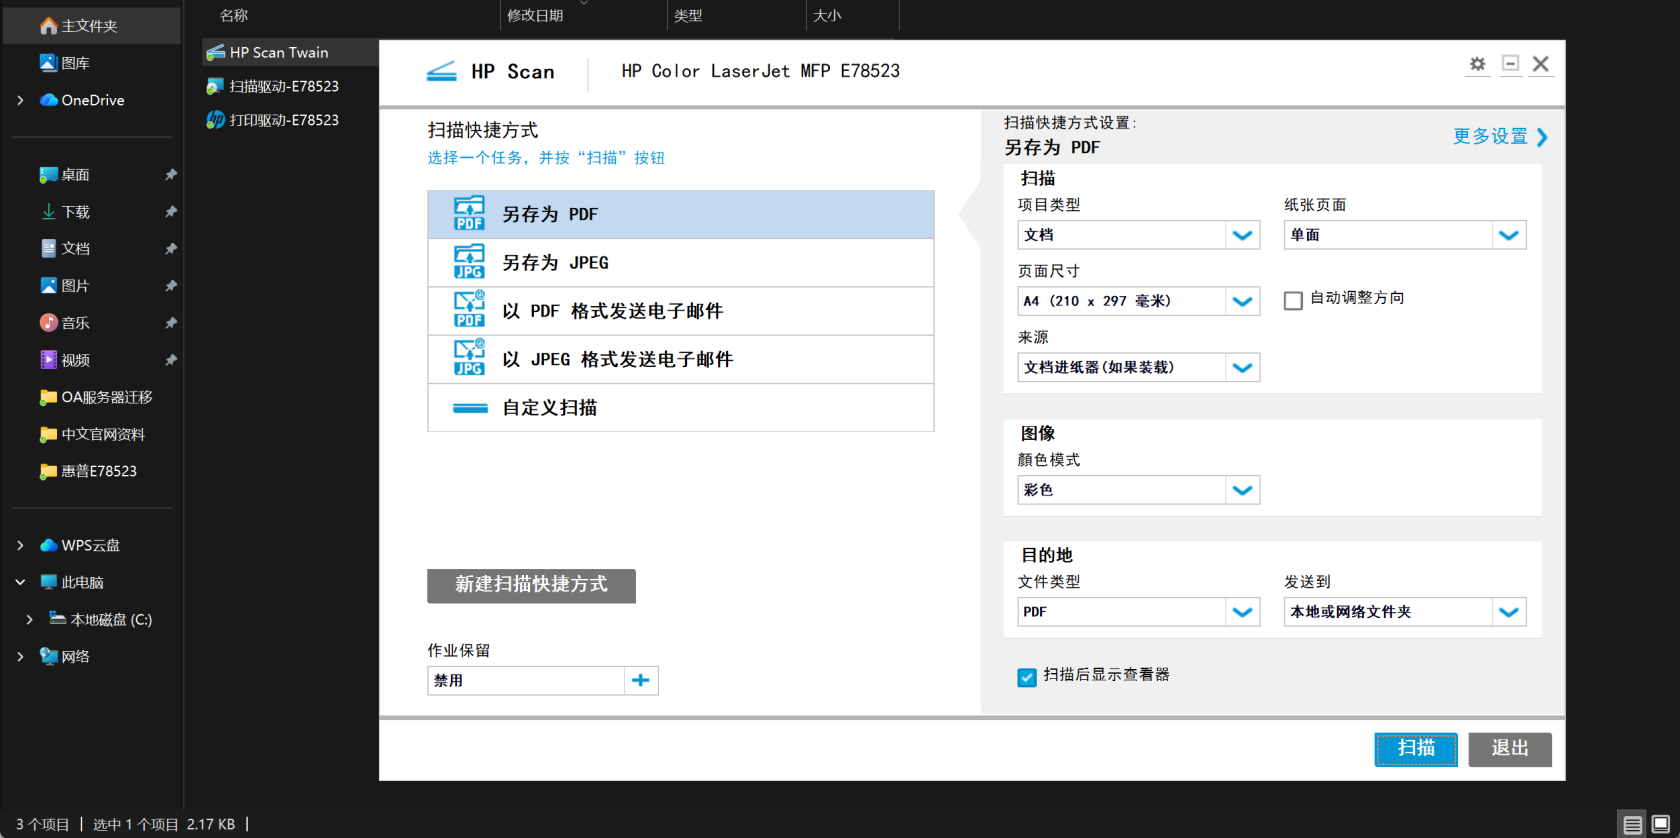The width and height of the screenshot is (1680, 838).
Task: Click the pin icon next to 文档
Action: click(171, 249)
